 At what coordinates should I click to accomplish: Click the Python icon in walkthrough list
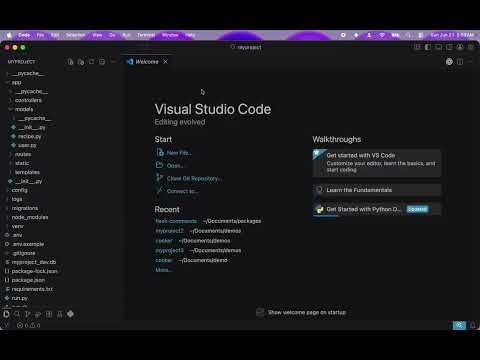(x=319, y=209)
